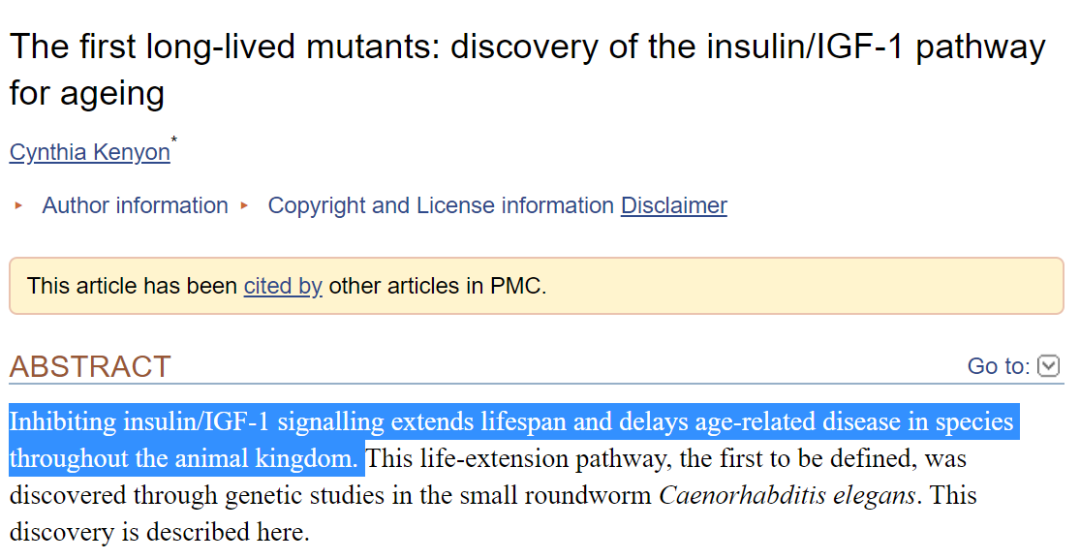Click inside the highlighted blue abstract sentence
Screen dimensions: 1080x560
tap(513, 422)
